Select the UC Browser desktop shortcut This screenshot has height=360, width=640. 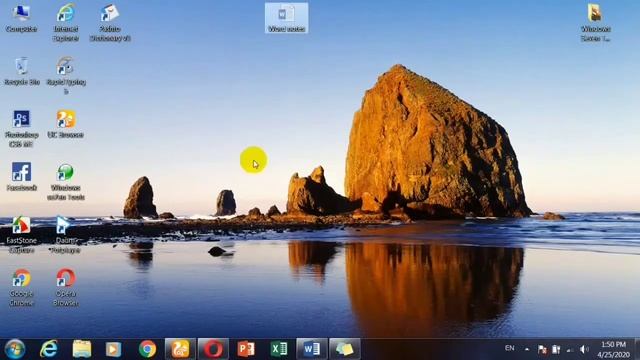[66, 124]
